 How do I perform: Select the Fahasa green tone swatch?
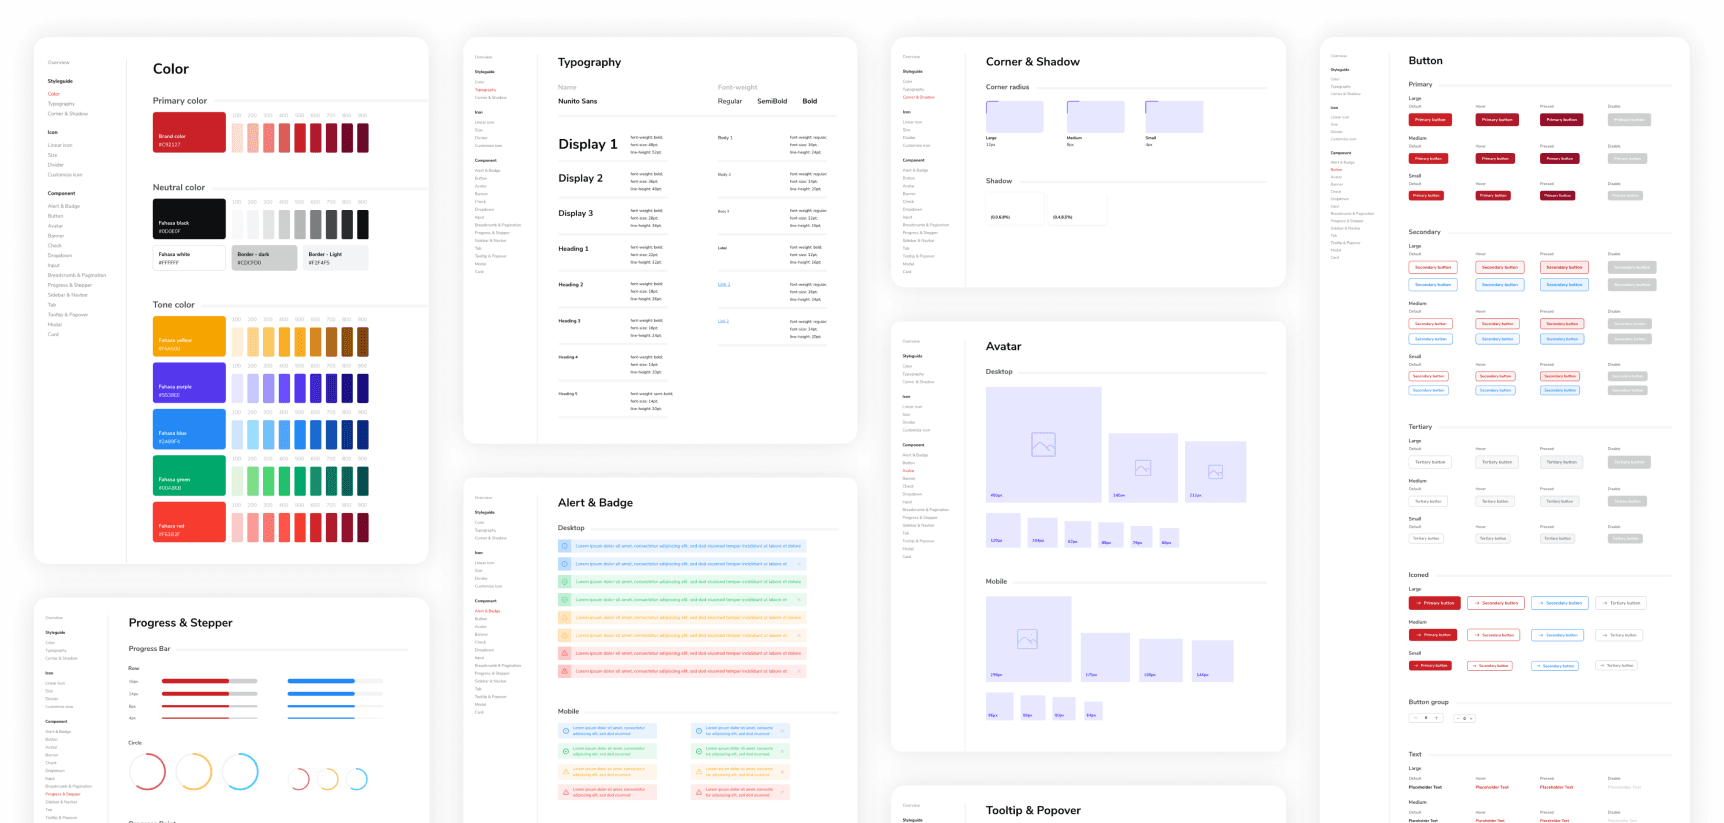(189, 475)
